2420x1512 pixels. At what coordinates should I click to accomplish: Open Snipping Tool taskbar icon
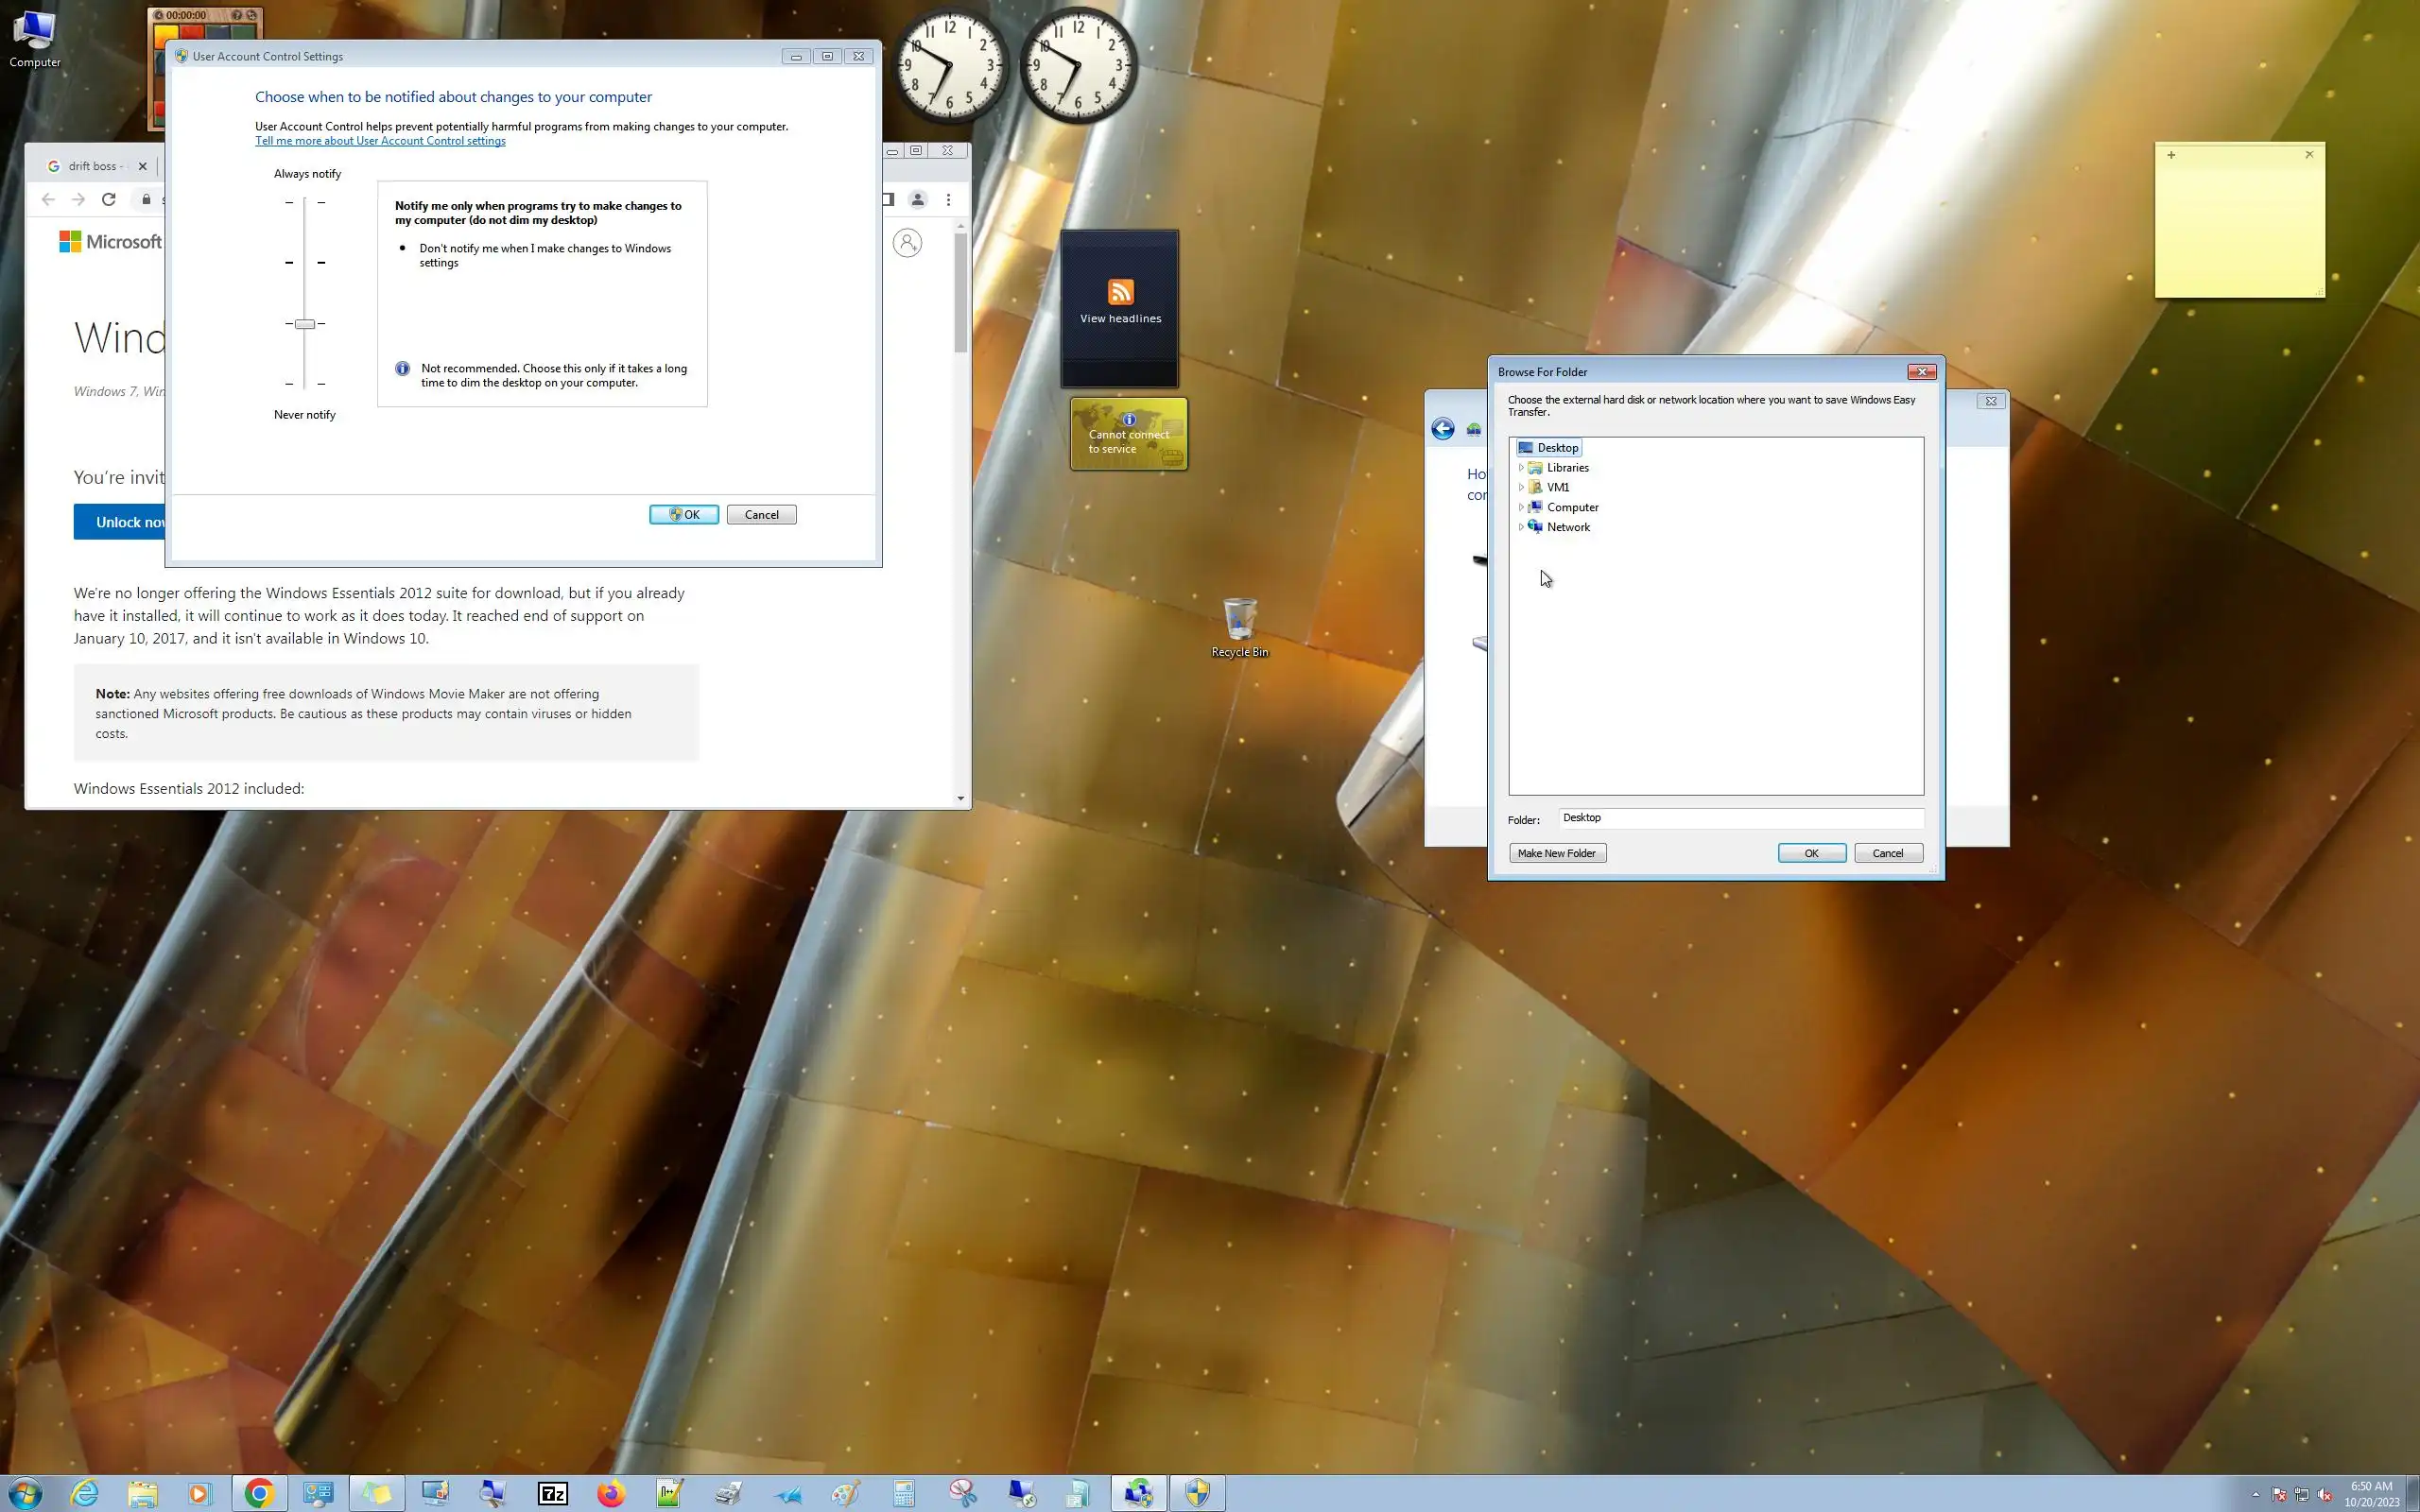point(962,1493)
